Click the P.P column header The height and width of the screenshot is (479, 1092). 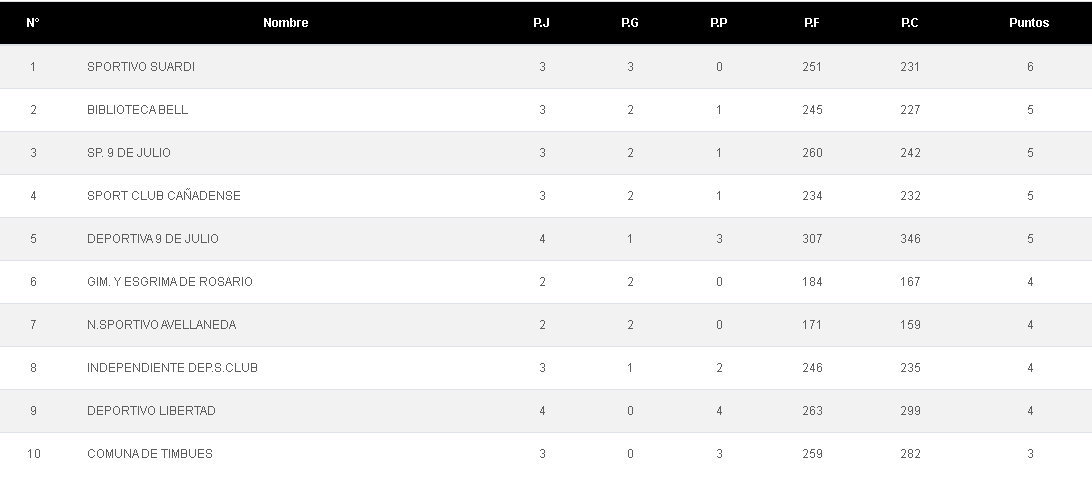[x=718, y=23]
